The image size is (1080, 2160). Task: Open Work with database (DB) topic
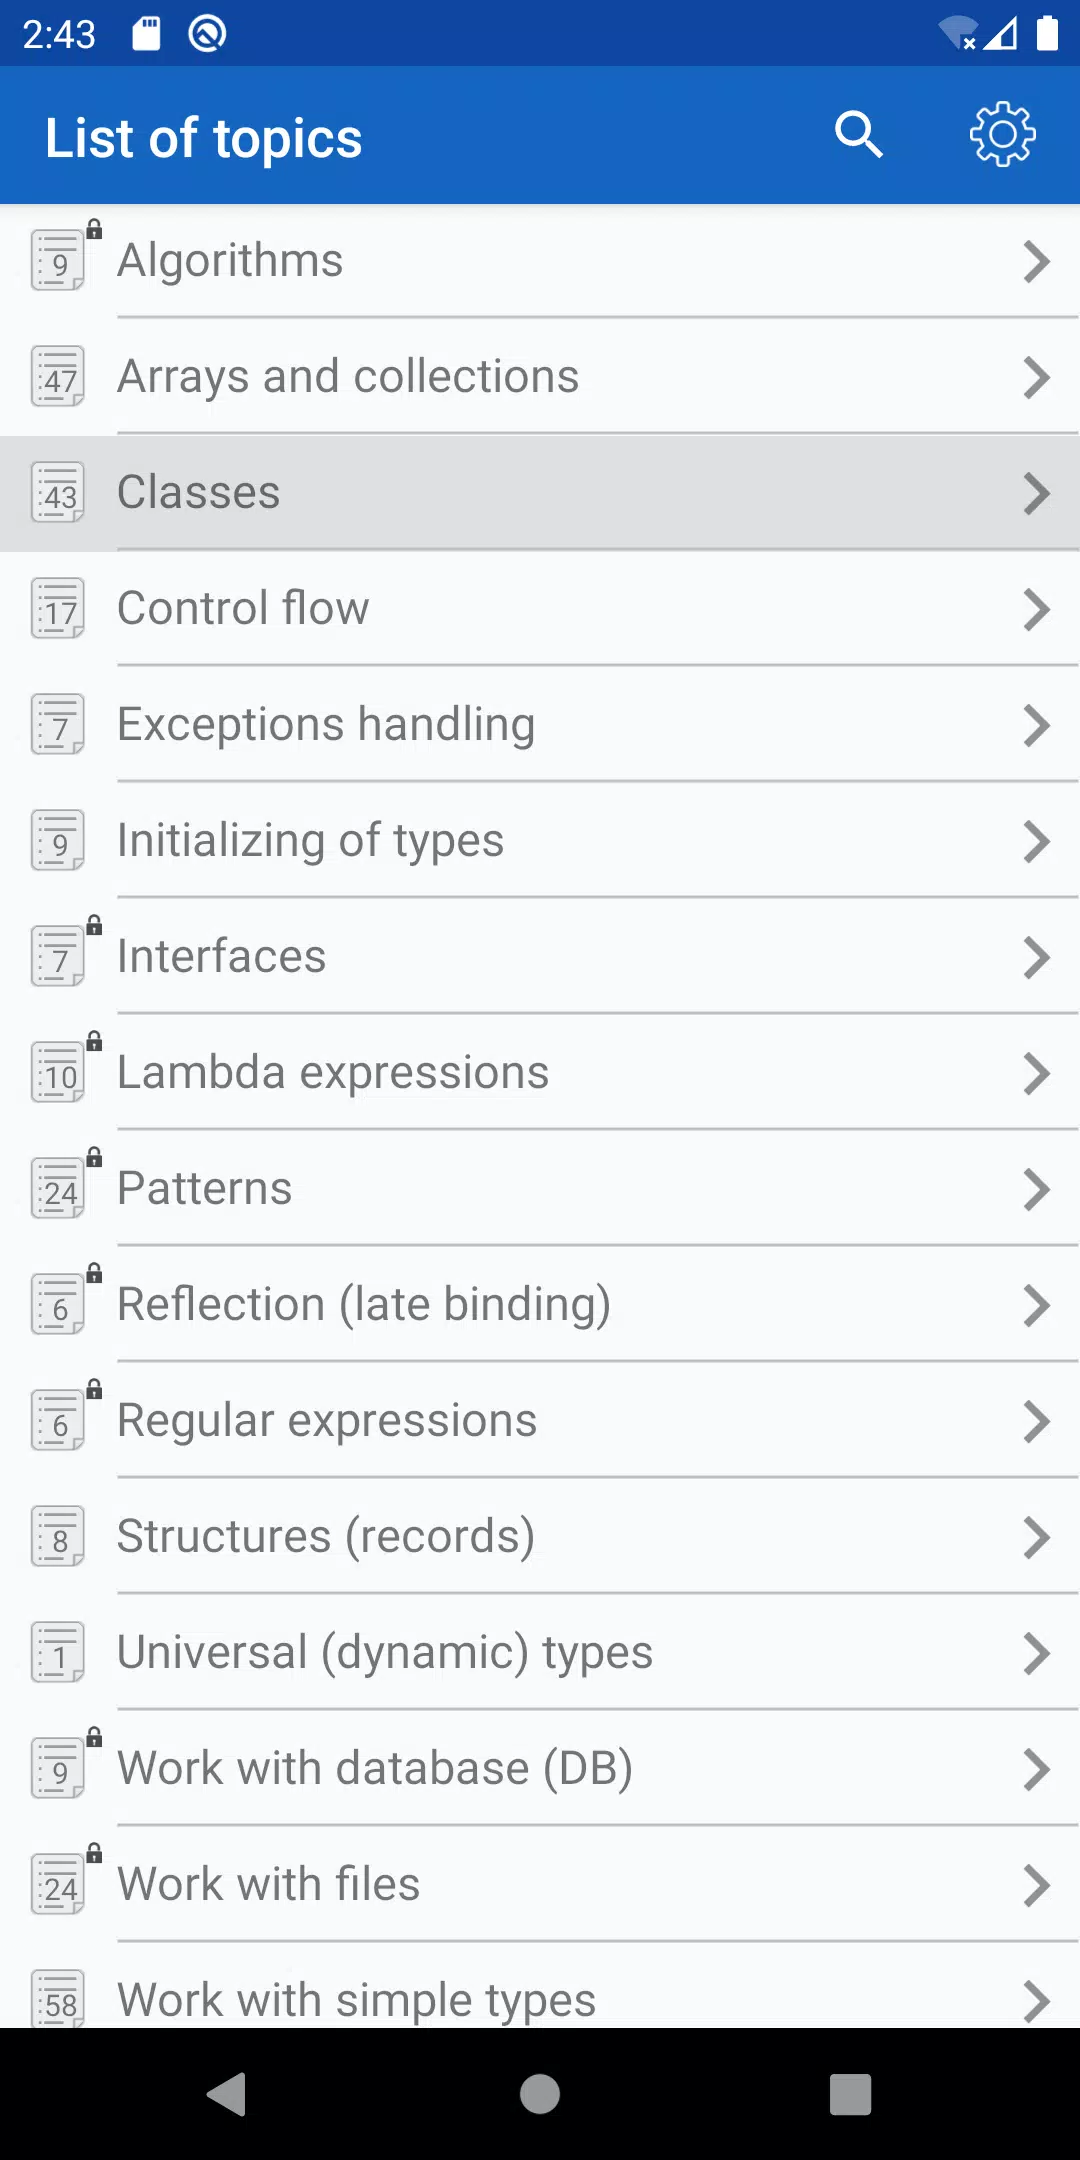(540, 1768)
